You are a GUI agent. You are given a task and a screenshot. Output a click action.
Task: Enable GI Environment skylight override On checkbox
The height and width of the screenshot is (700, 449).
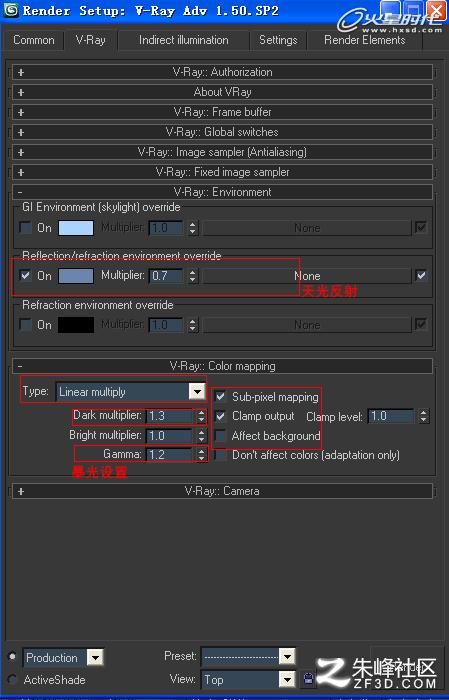pos(25,228)
